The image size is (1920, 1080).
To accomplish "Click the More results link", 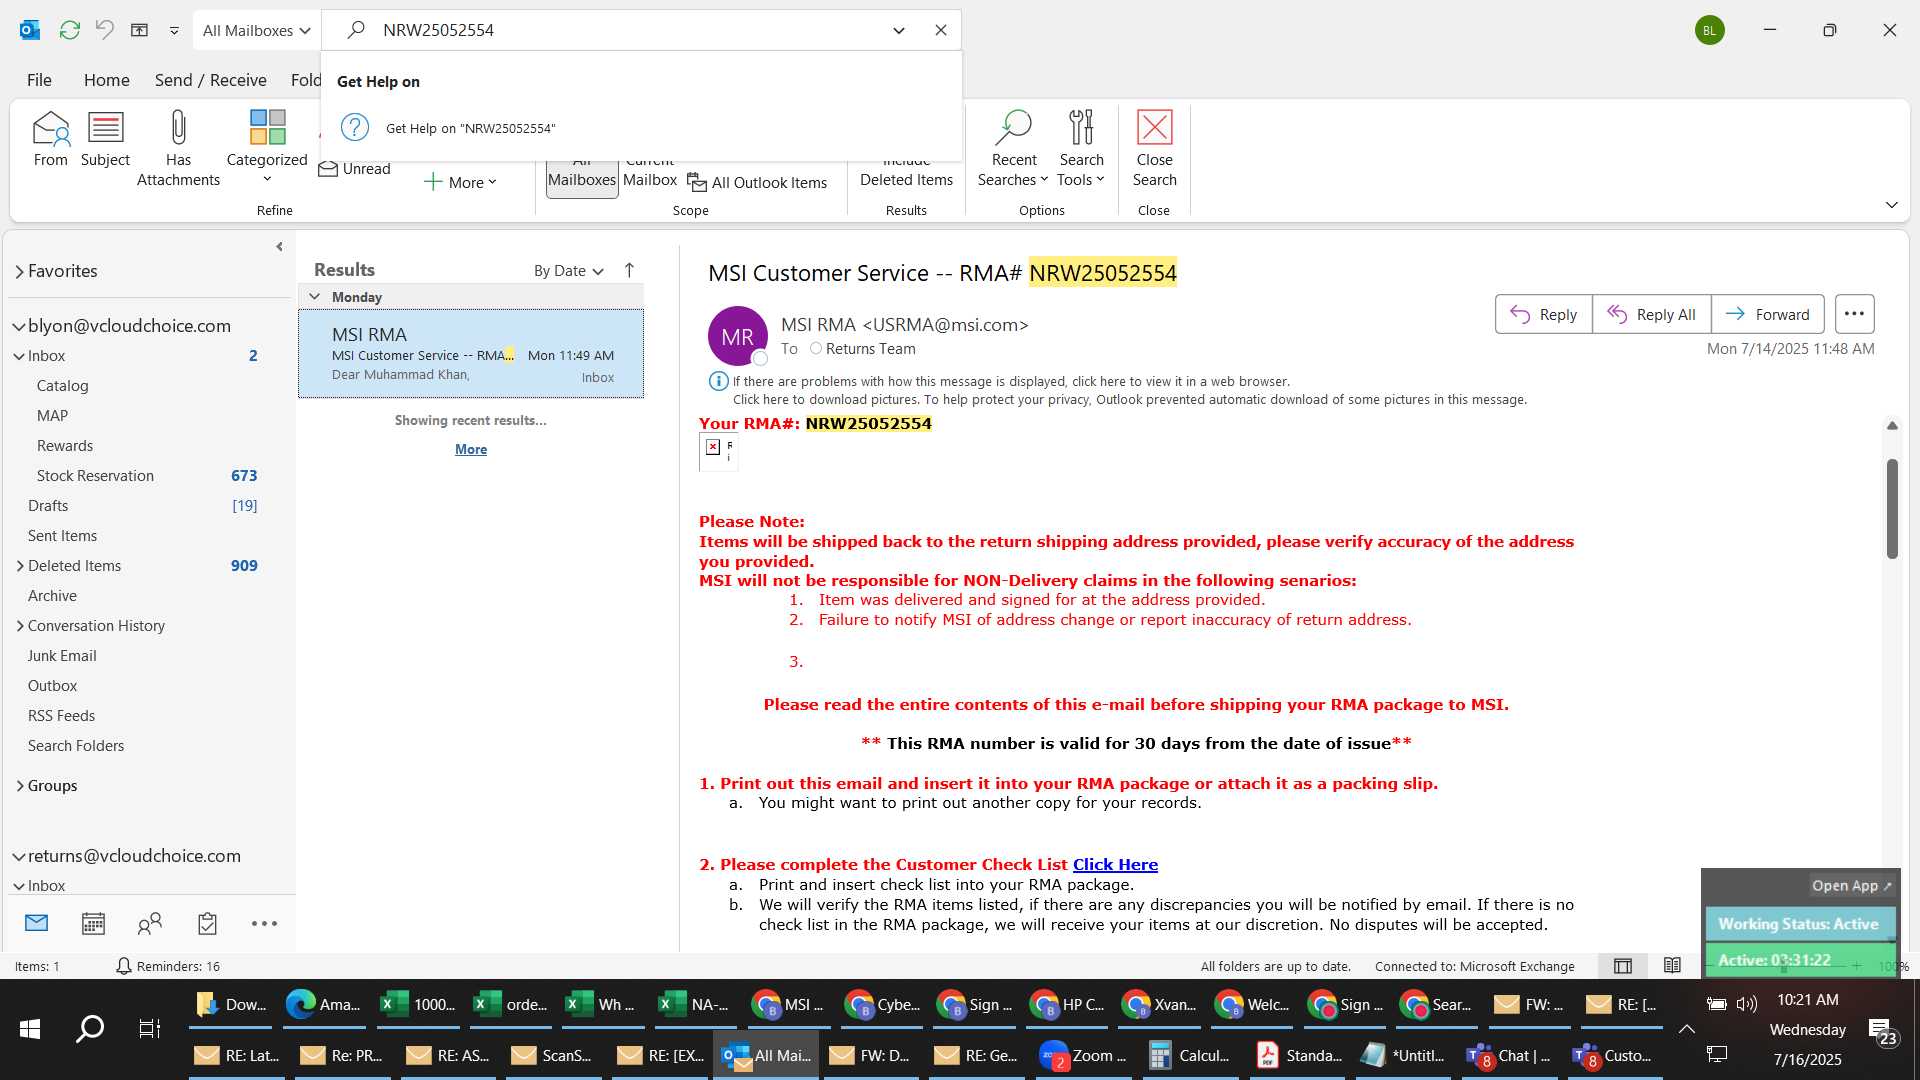I will click(x=471, y=449).
